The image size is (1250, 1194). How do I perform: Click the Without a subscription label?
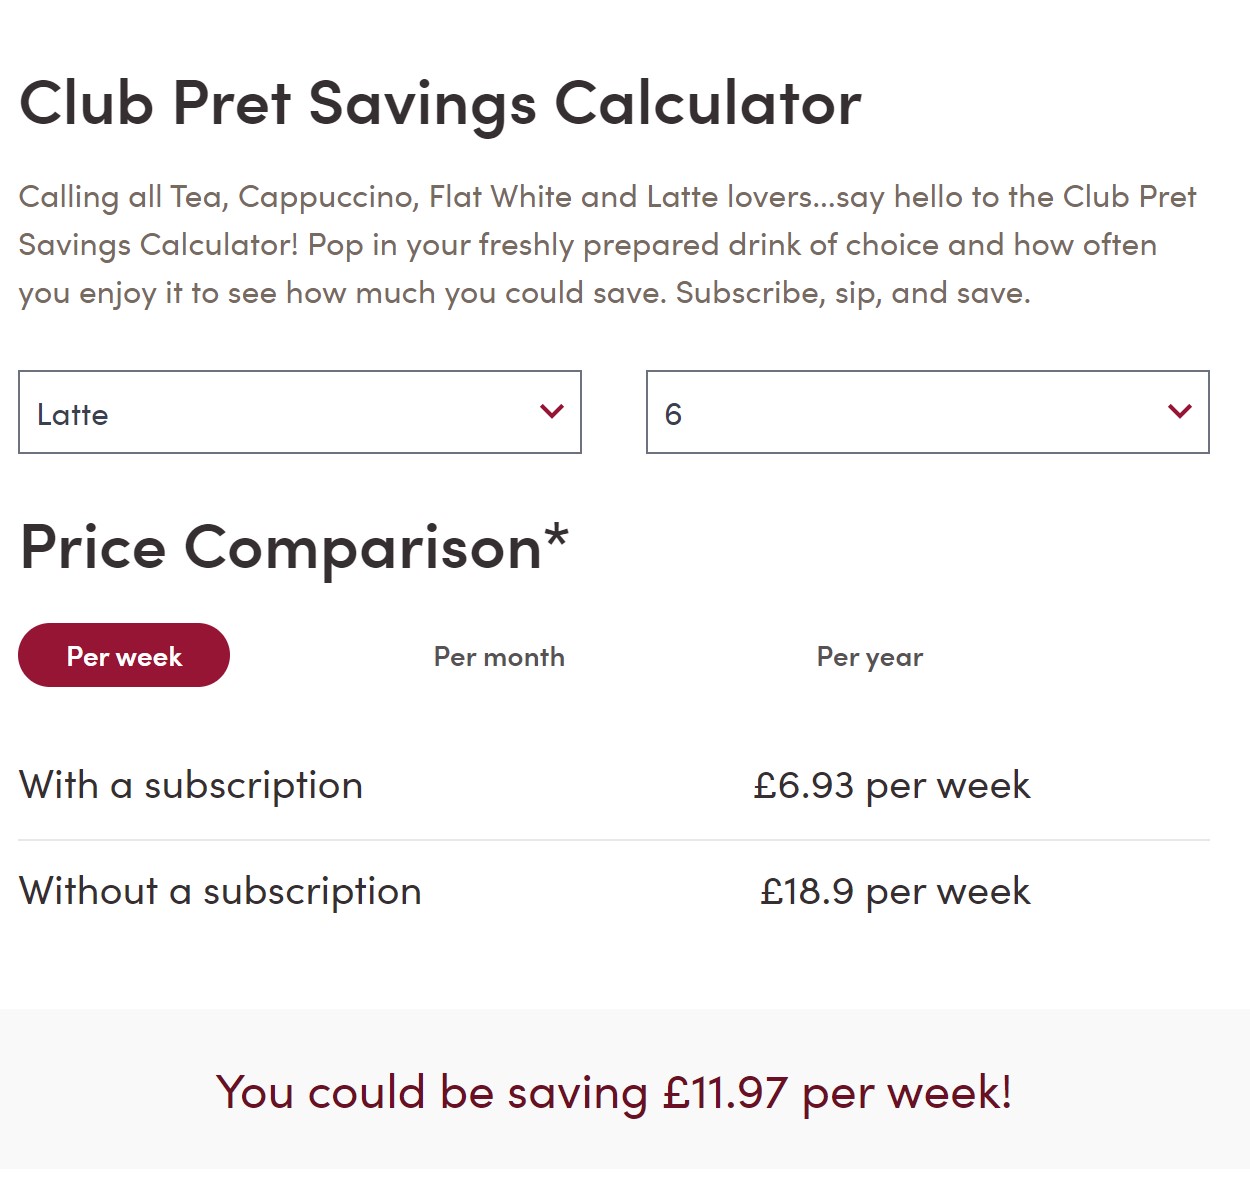pos(220,891)
